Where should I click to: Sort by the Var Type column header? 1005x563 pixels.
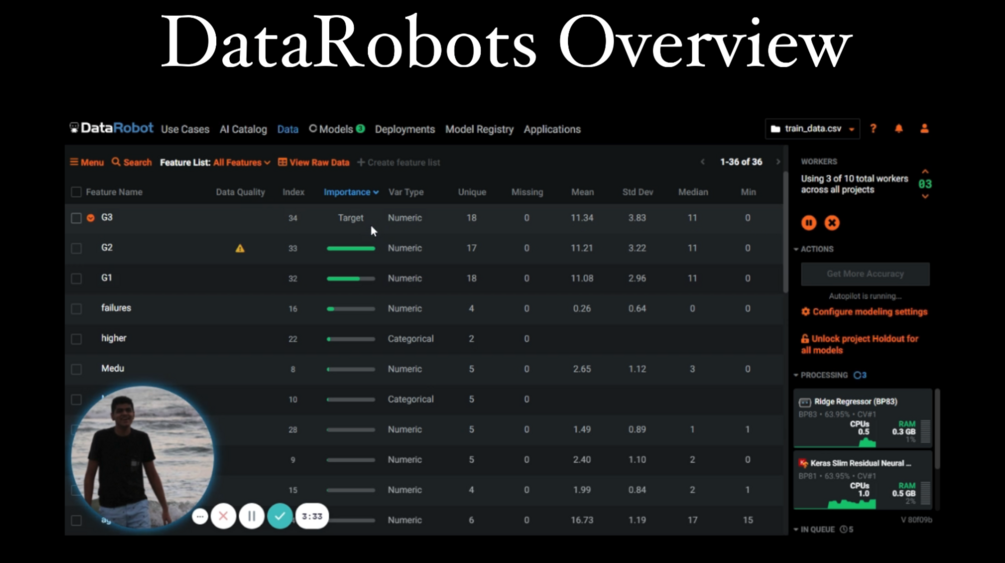click(x=406, y=192)
